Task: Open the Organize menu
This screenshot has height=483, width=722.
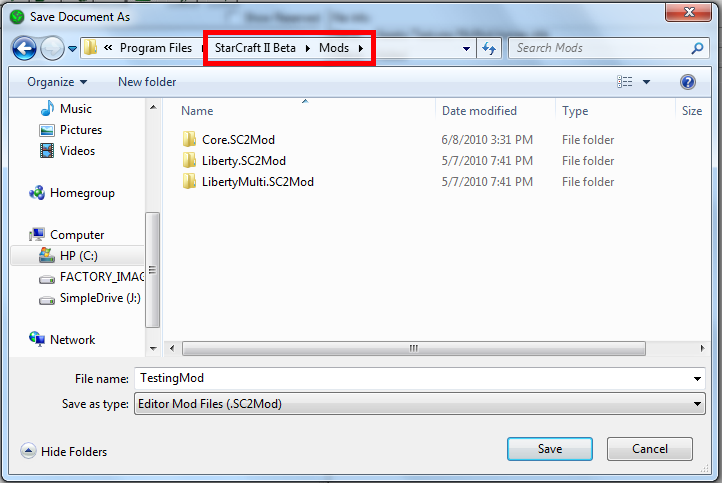Action: pyautogui.click(x=57, y=82)
